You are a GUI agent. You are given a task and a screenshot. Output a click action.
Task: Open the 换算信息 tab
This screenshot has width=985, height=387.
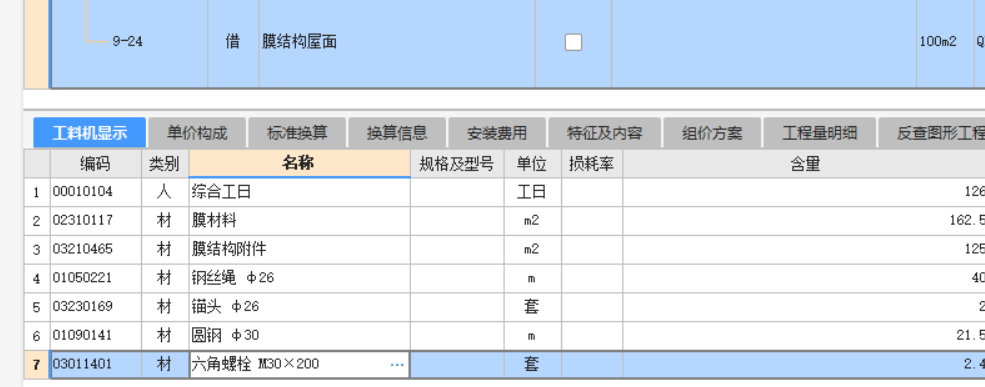click(x=397, y=133)
